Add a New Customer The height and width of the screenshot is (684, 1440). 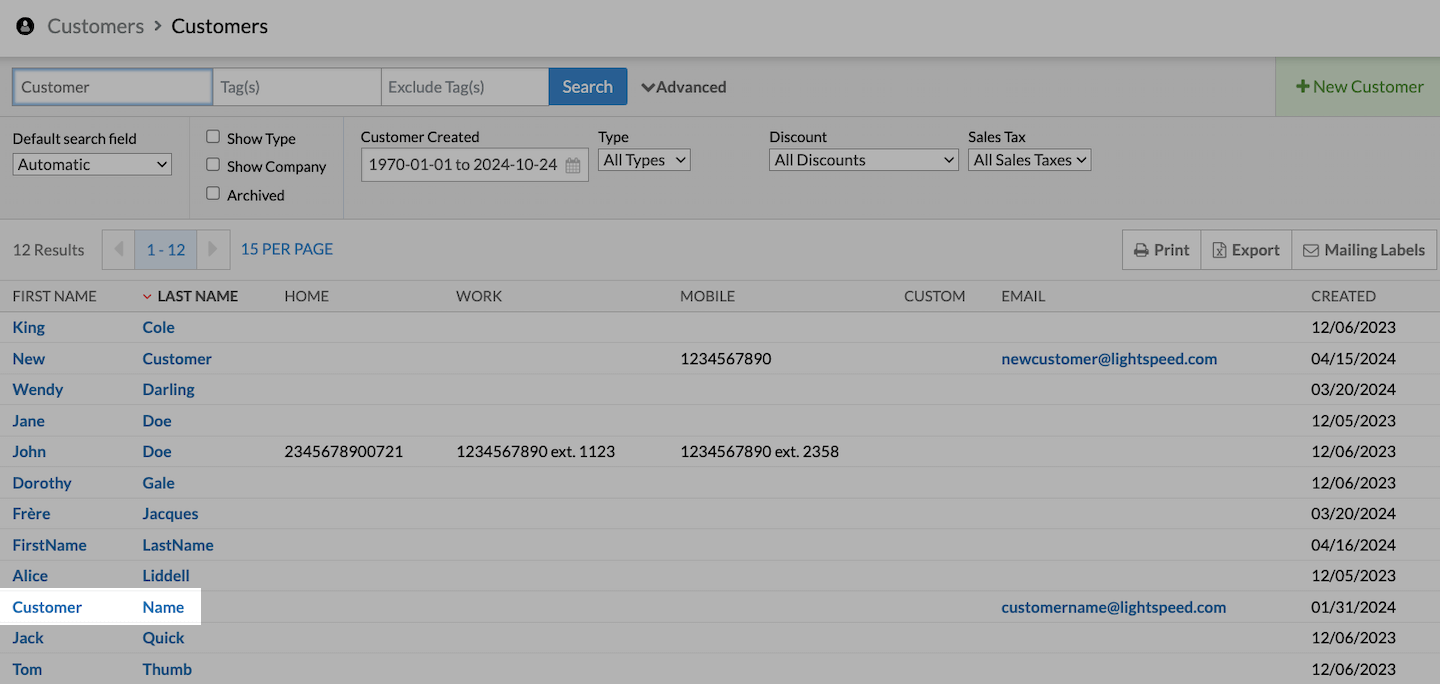[1359, 87]
